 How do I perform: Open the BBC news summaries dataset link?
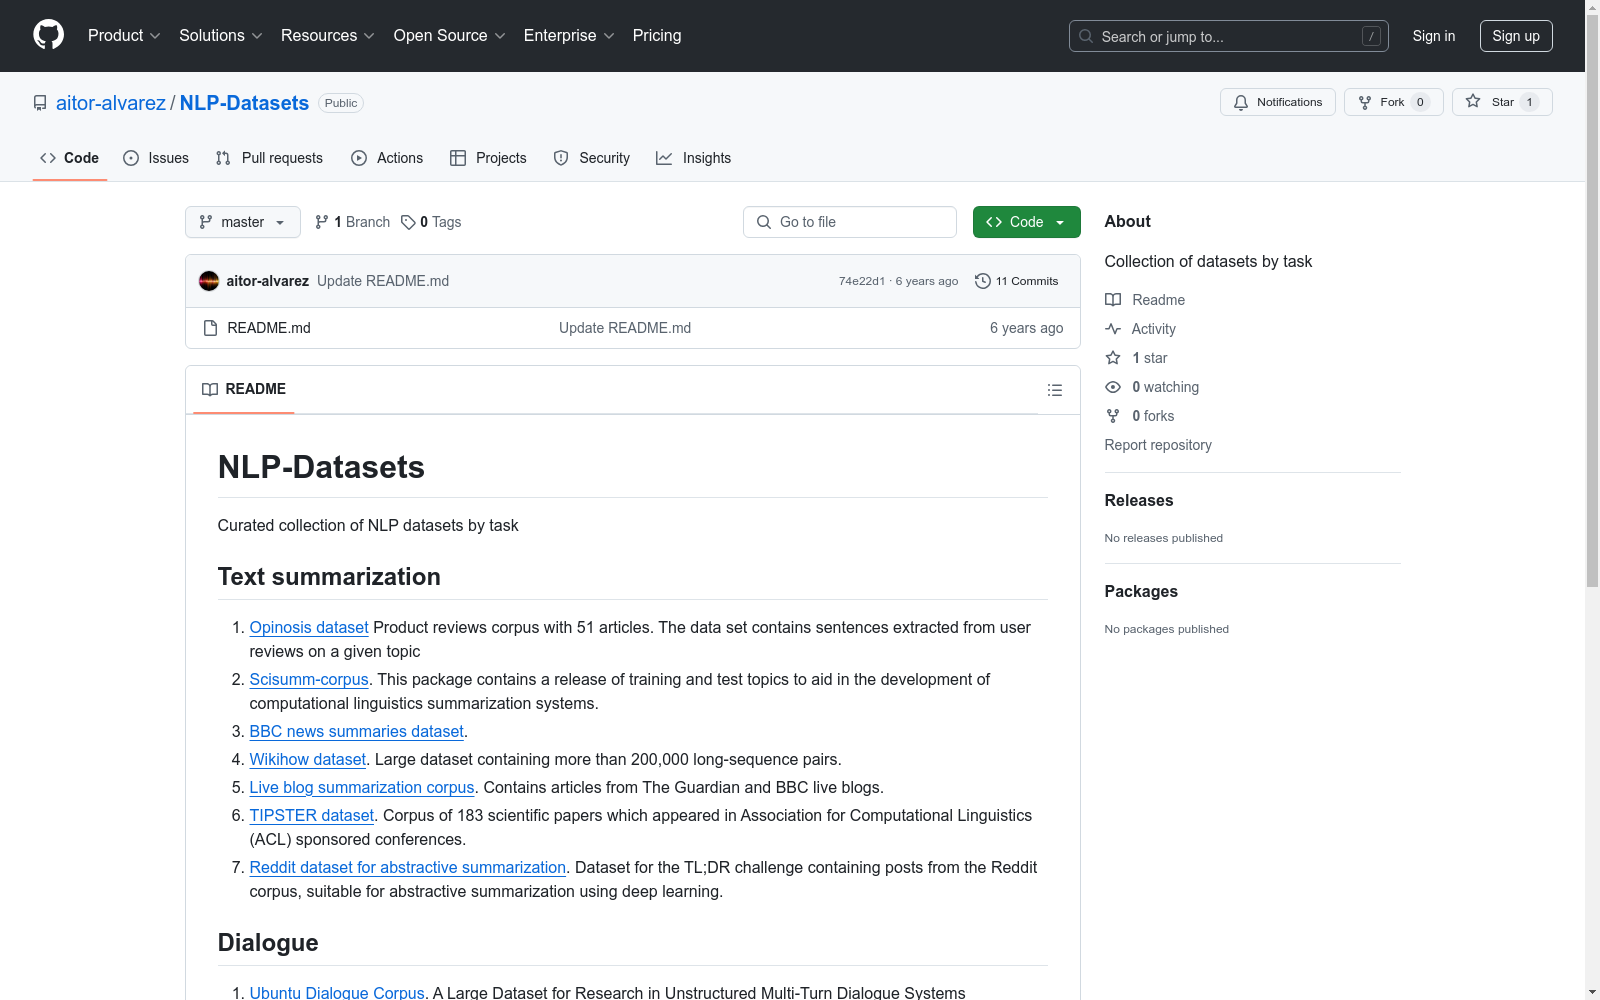tap(357, 731)
